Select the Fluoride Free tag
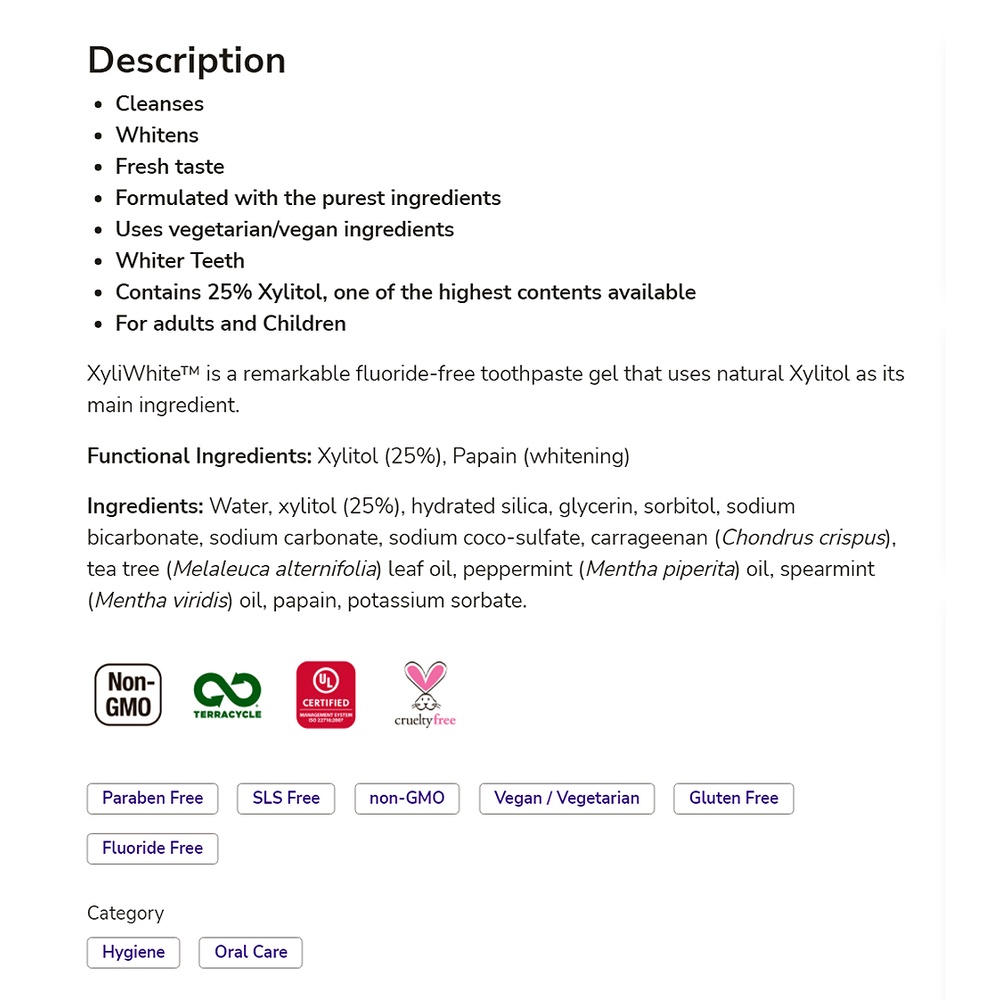 click(152, 848)
